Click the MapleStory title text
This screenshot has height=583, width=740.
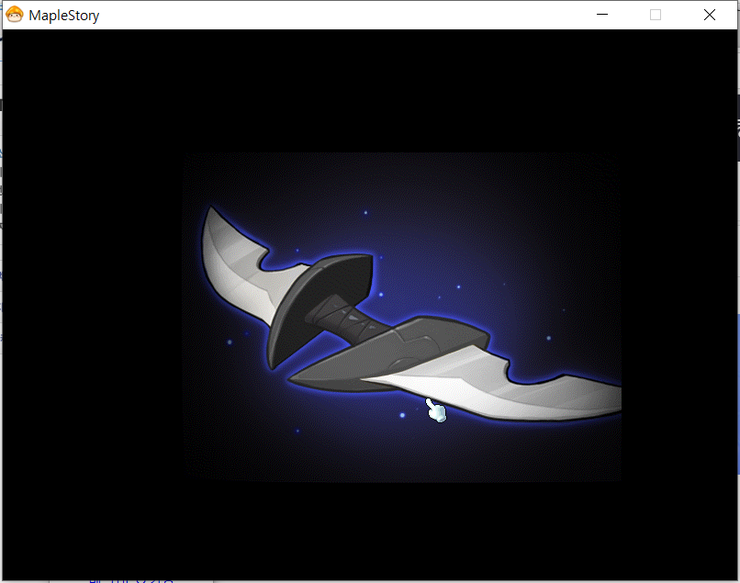pyautogui.click(x=64, y=16)
